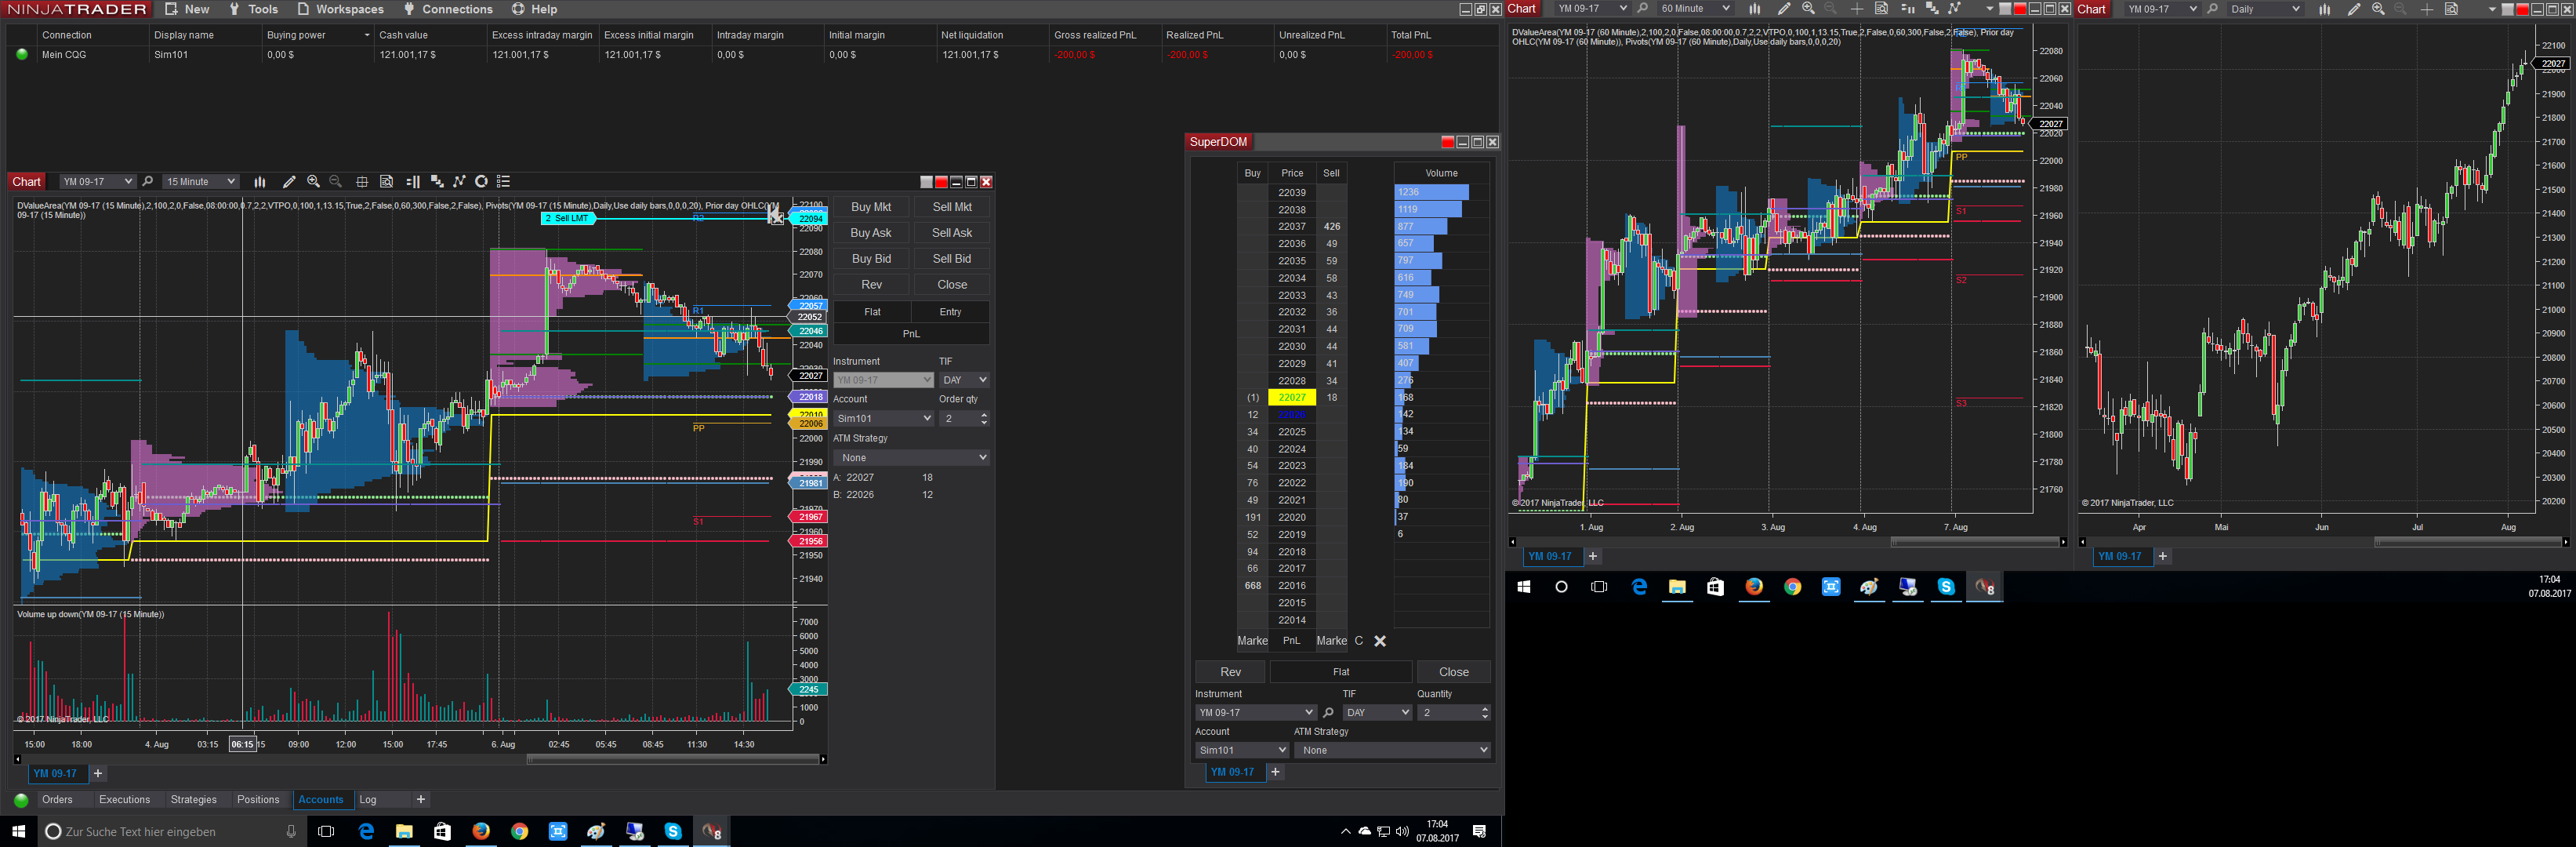Open Indicators icon in 60 Minute chart
Viewport: 2576px width, 847px height.
coord(1954,9)
